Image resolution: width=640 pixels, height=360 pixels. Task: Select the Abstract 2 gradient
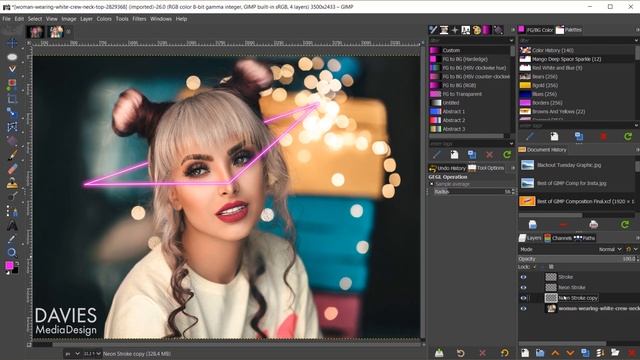click(470, 120)
